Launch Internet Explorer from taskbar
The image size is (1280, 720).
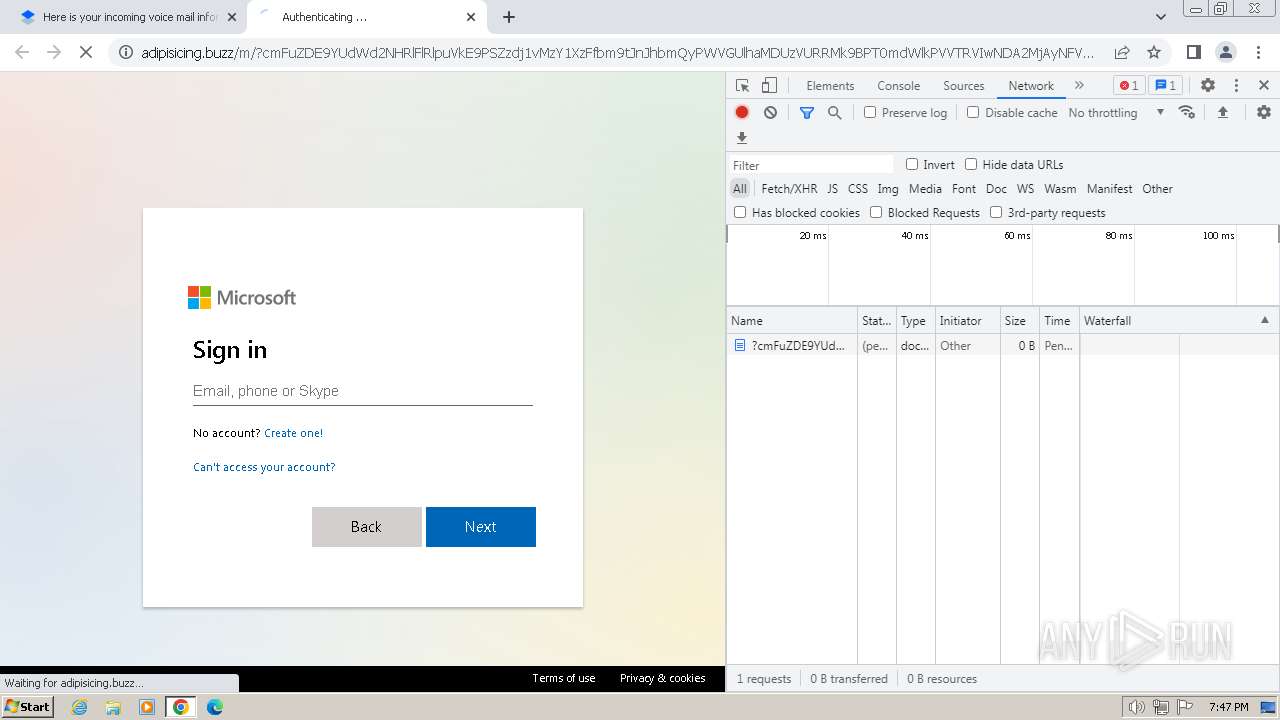point(80,707)
